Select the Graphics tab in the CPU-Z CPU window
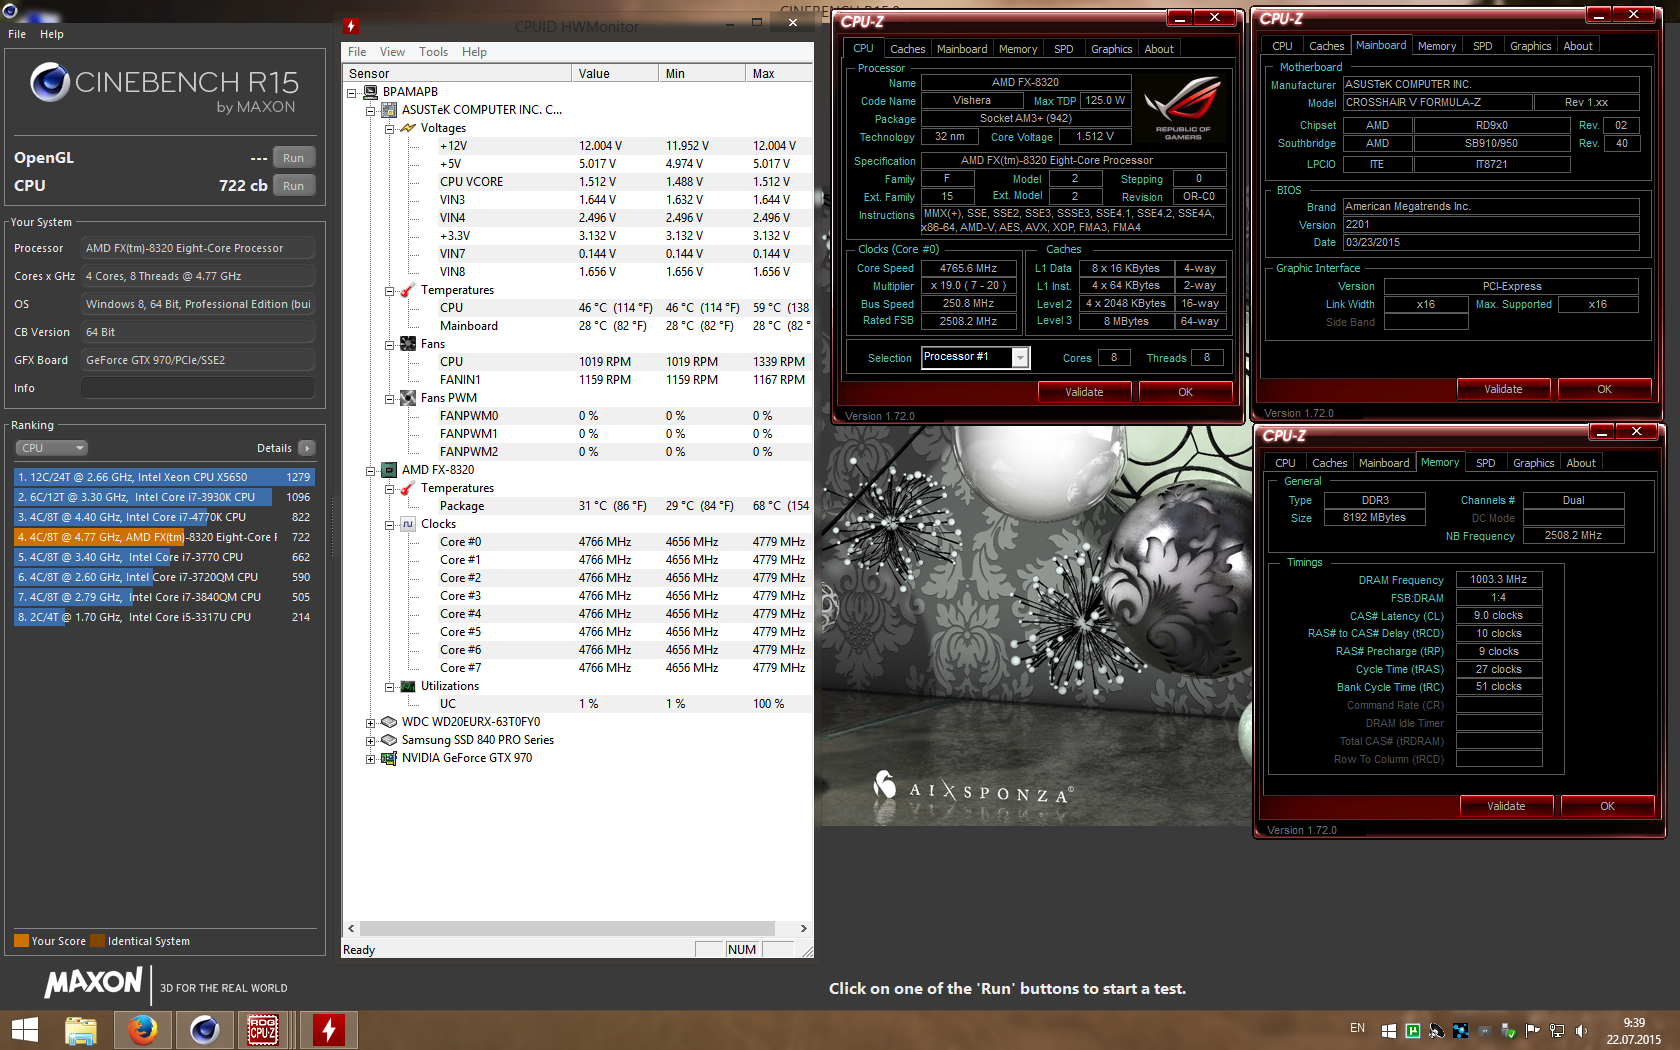Image resolution: width=1680 pixels, height=1050 pixels. (1111, 49)
